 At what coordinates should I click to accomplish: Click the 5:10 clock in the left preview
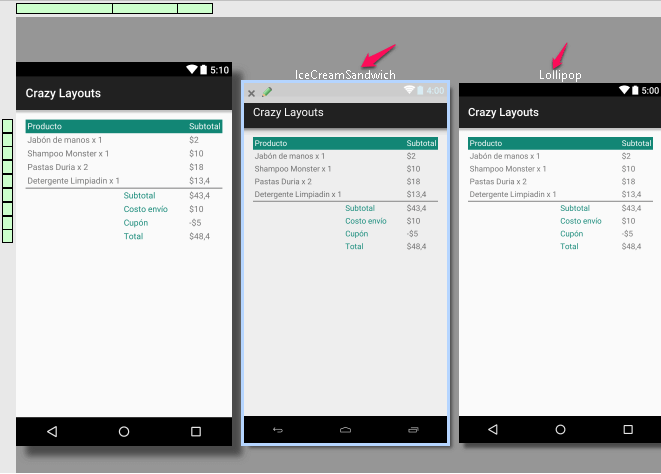tap(220, 70)
